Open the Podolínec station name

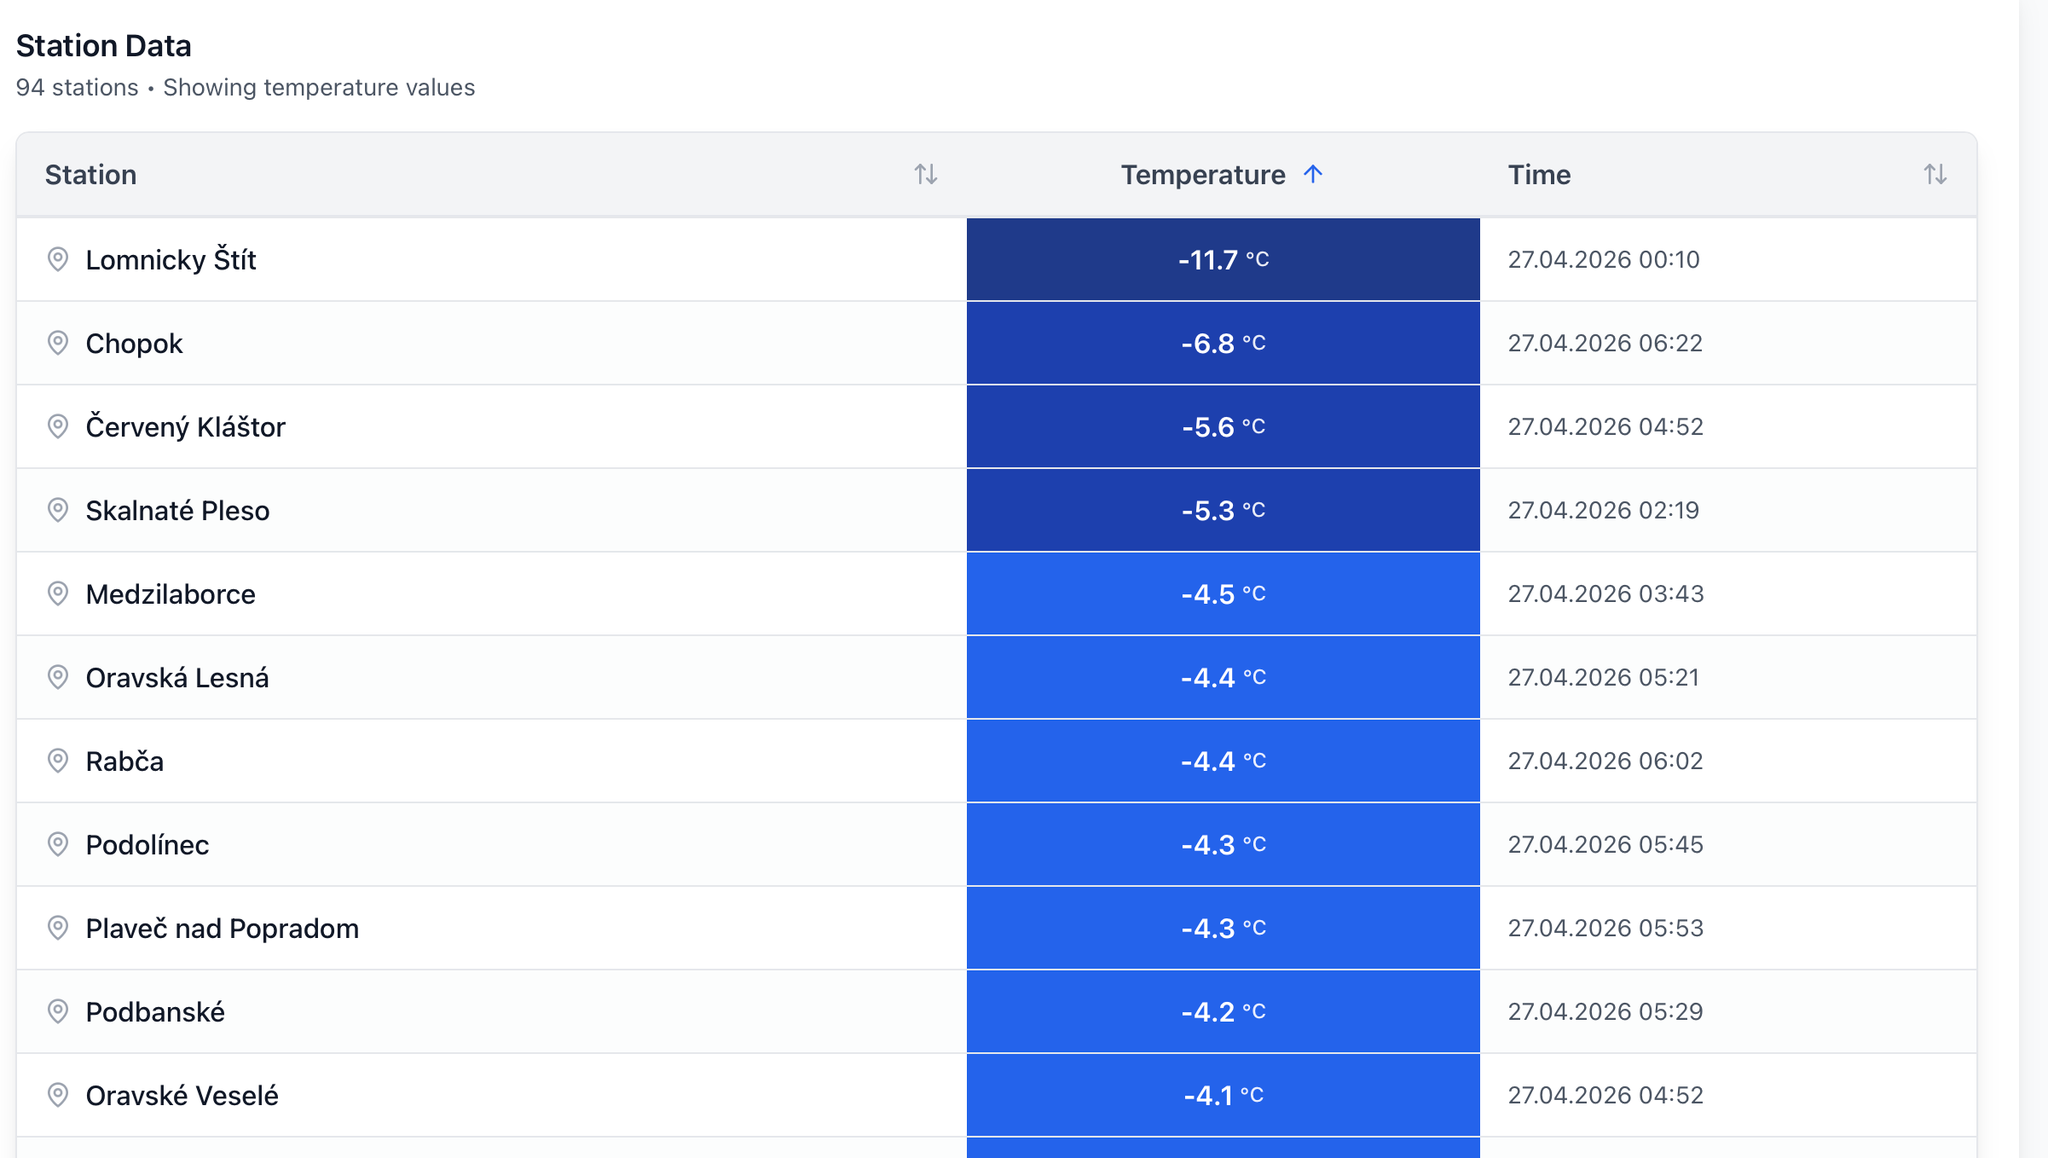pos(147,845)
